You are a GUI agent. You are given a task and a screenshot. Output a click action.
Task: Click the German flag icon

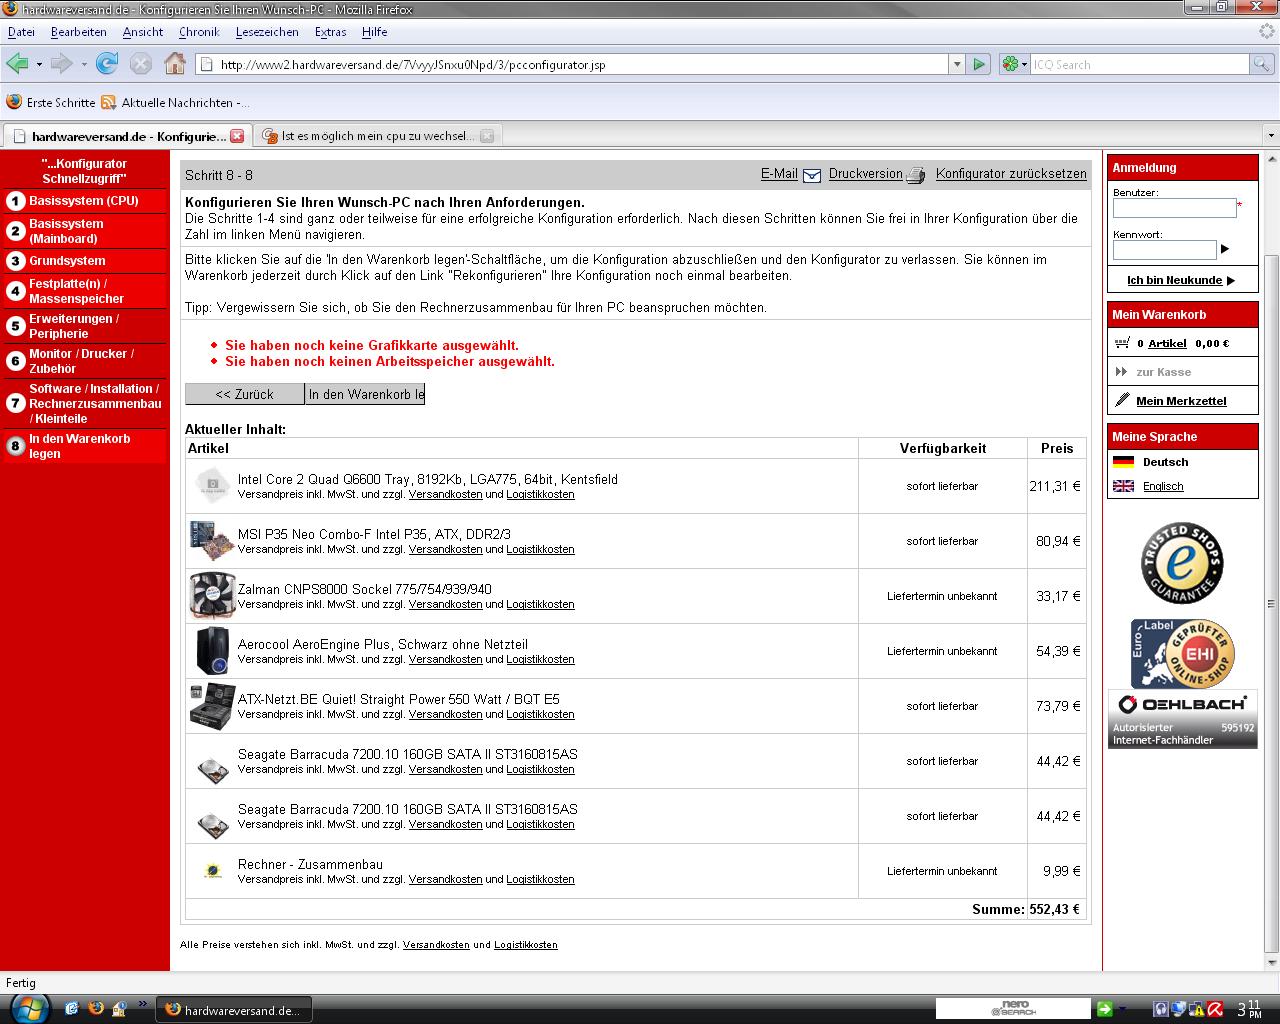[x=1124, y=462]
